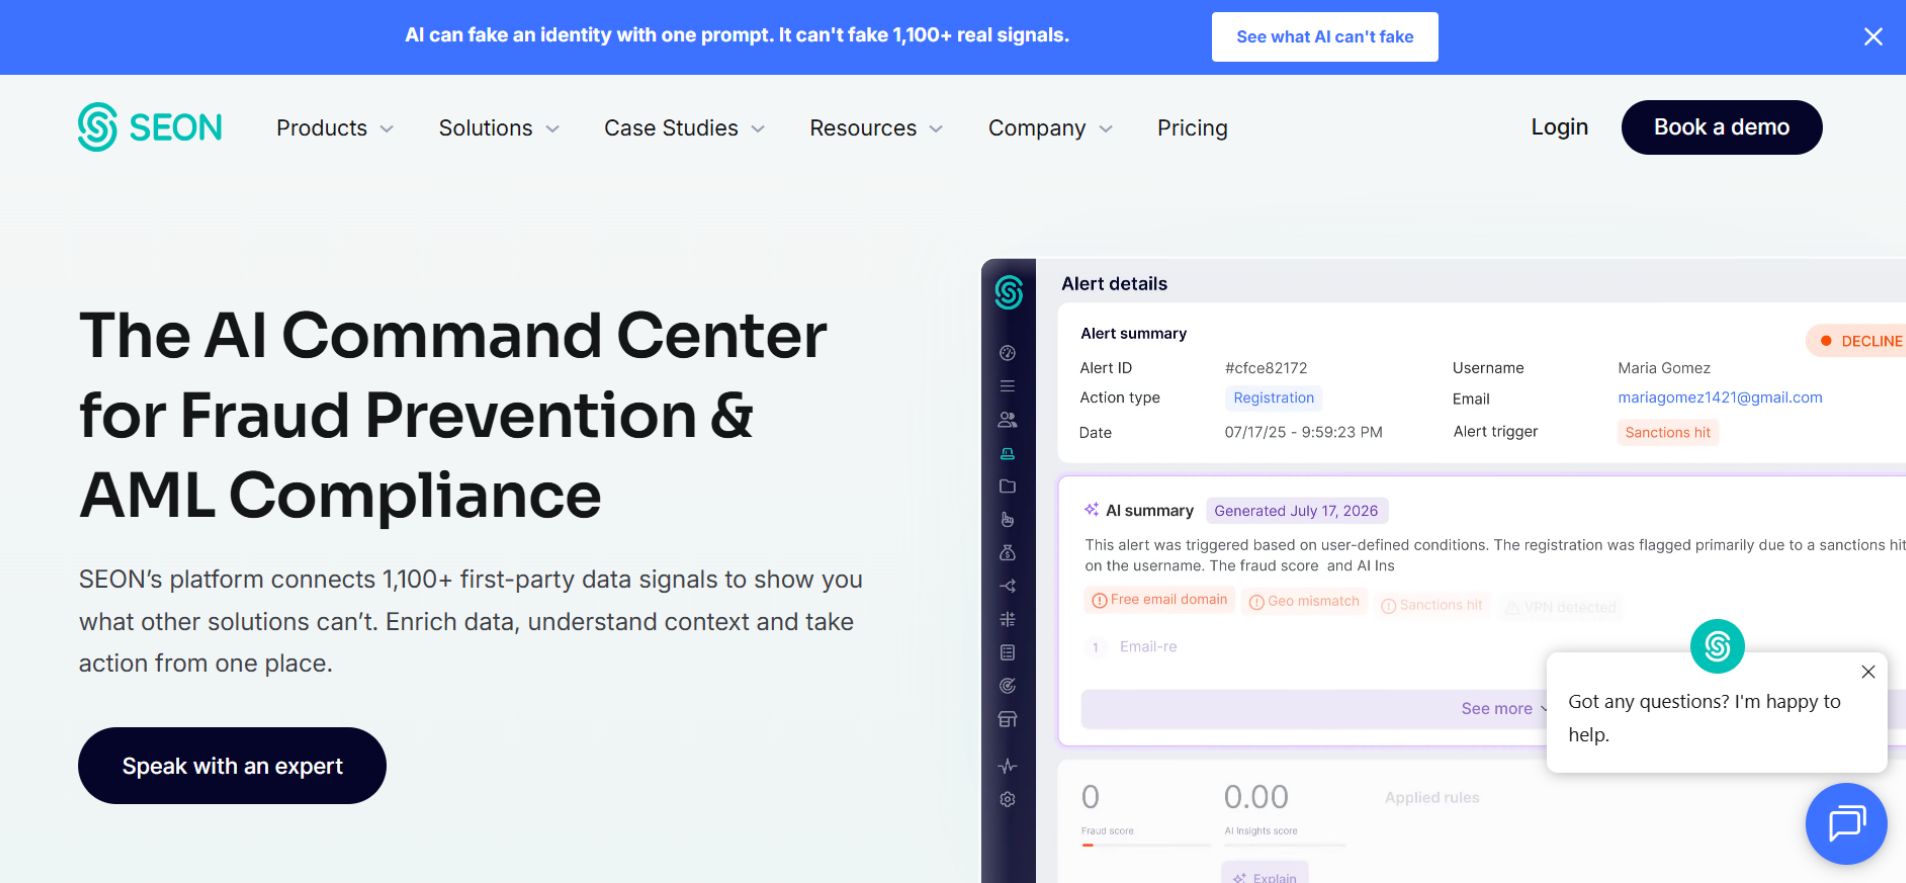Open the storefront icon in sidebar

pos(1007,719)
